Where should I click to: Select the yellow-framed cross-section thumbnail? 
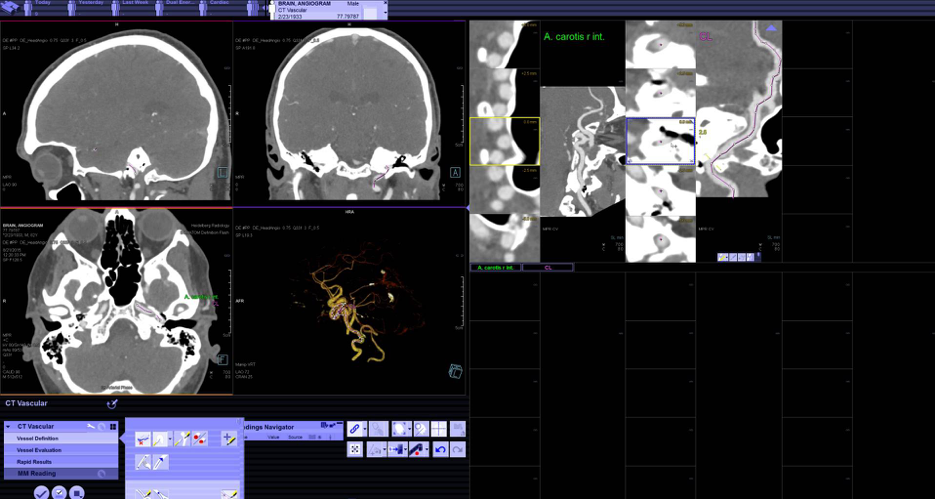tap(504, 141)
